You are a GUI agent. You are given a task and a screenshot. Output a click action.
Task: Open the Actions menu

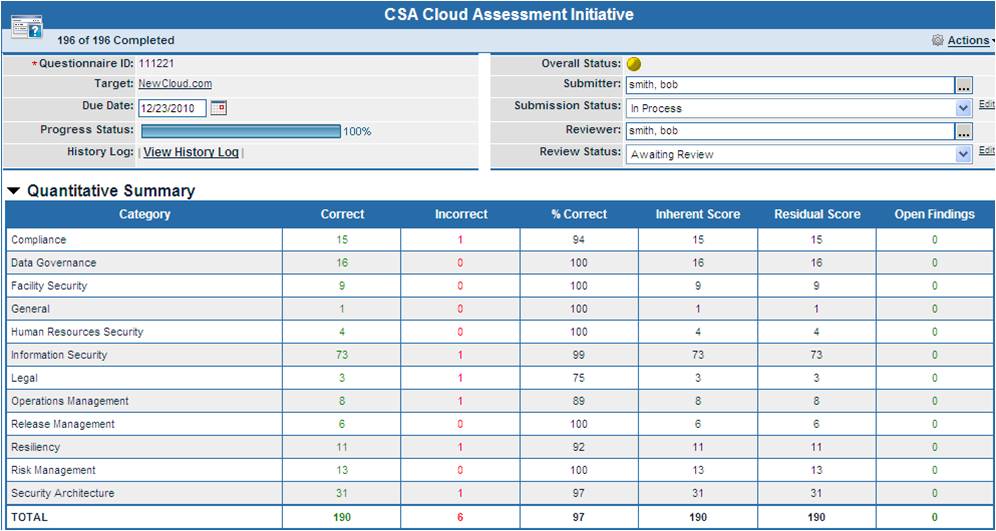968,41
